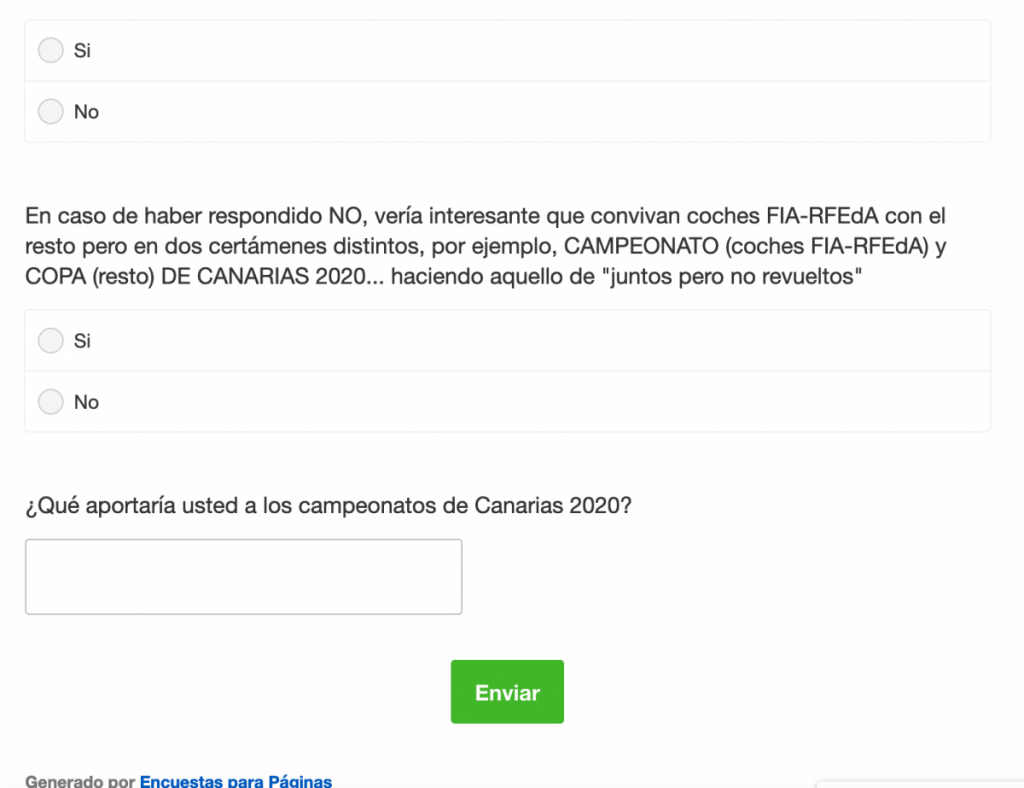The width and height of the screenshot is (1024, 788).
Task: Select the "No" radio in the topmost answer group
Action: pyautogui.click(x=50, y=111)
